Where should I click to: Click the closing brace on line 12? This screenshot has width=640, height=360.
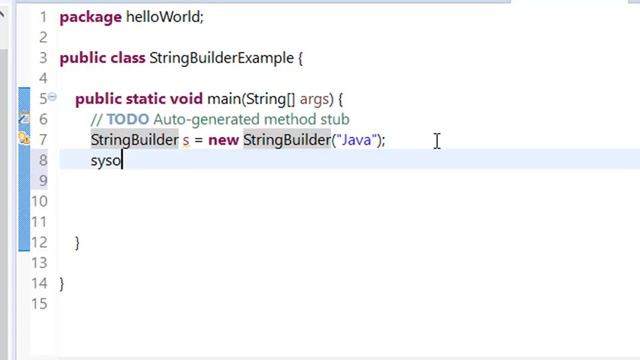tap(78, 242)
